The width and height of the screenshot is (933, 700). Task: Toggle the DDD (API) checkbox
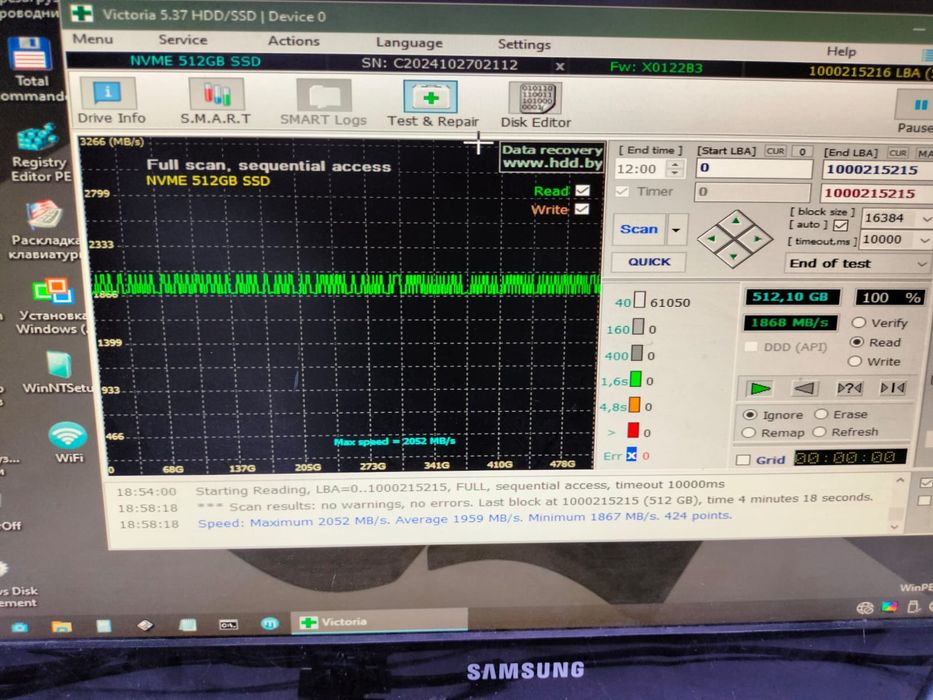(x=751, y=346)
